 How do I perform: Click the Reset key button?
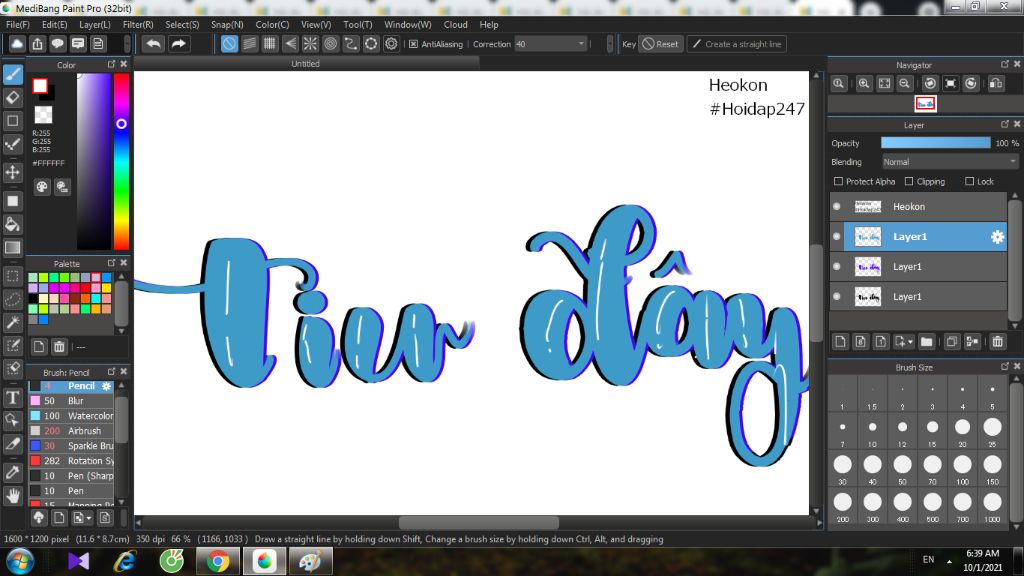tap(660, 44)
